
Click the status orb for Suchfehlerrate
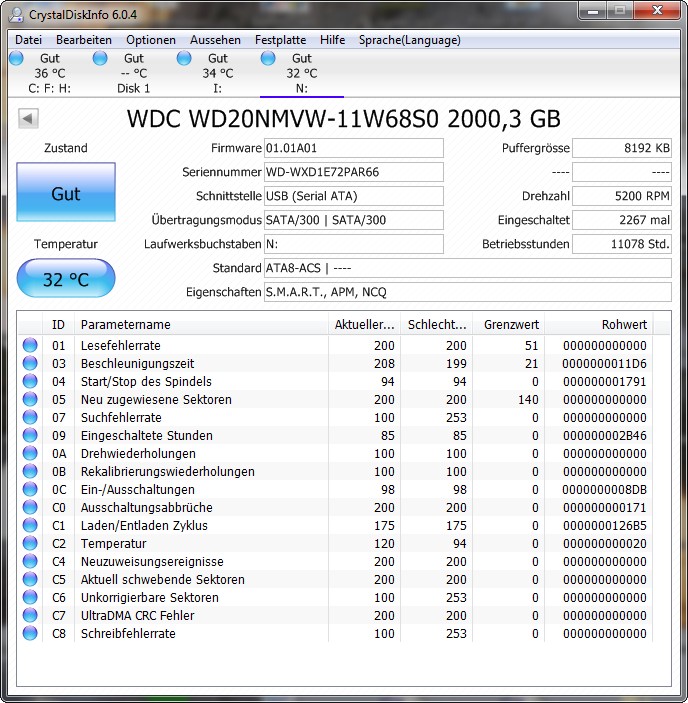(30, 417)
